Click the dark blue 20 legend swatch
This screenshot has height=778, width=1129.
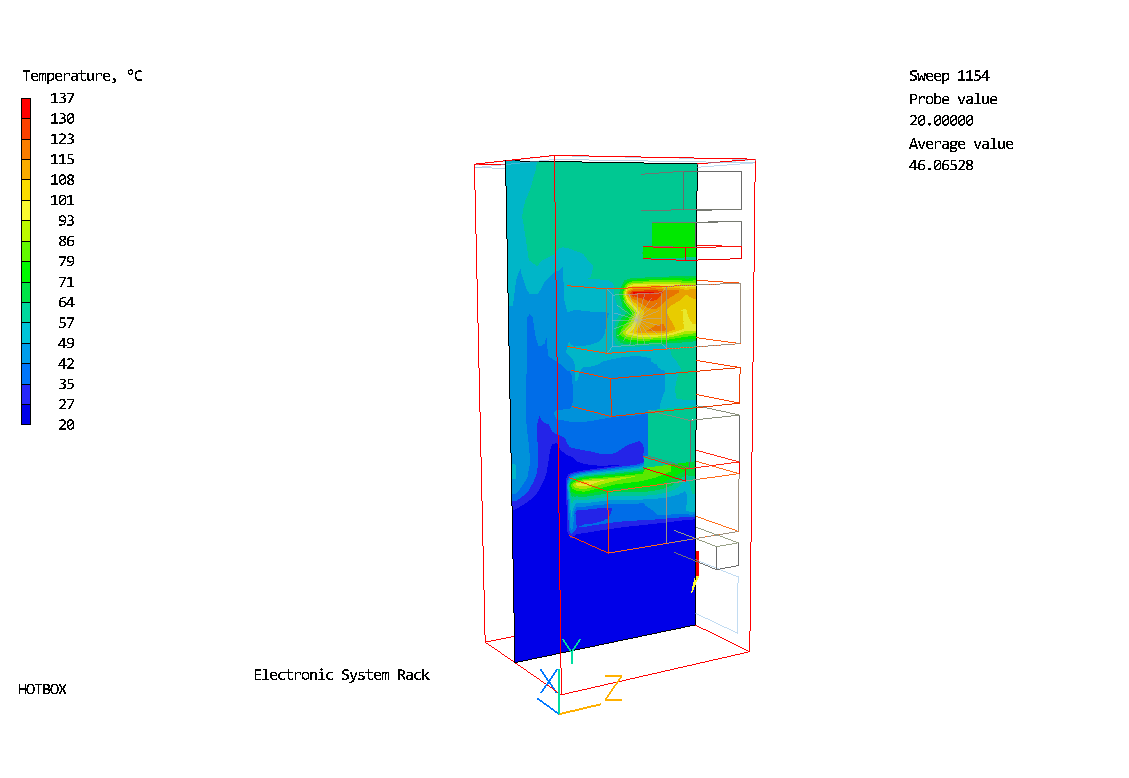click(x=26, y=419)
